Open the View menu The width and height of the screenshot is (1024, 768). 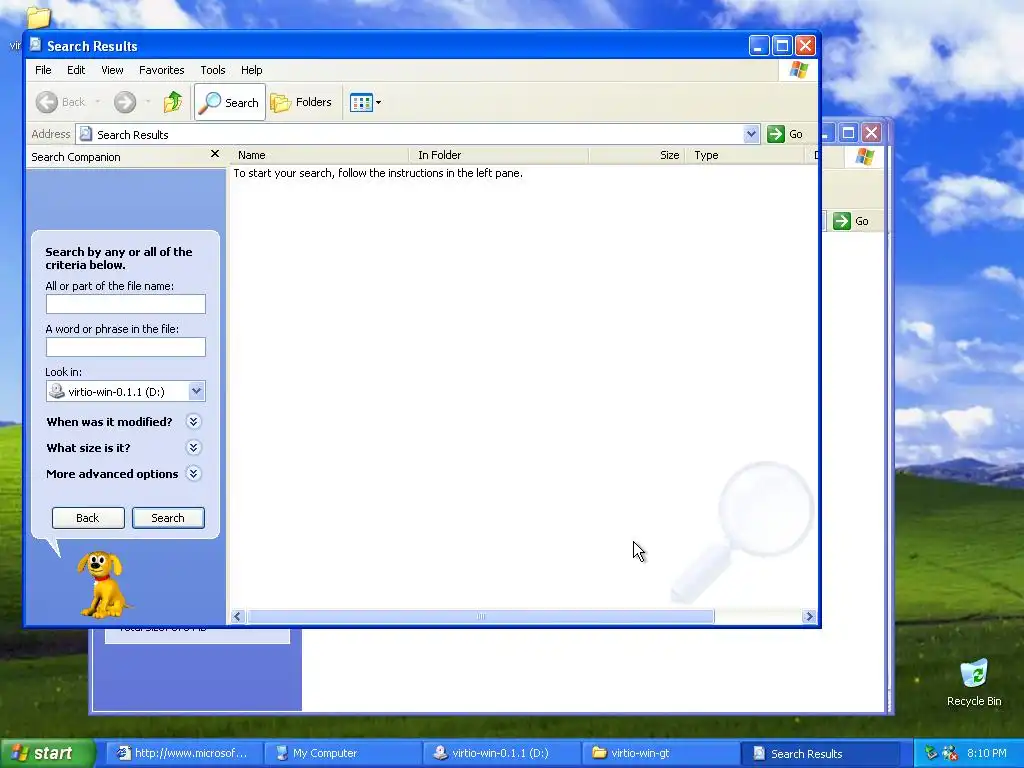[x=112, y=70]
